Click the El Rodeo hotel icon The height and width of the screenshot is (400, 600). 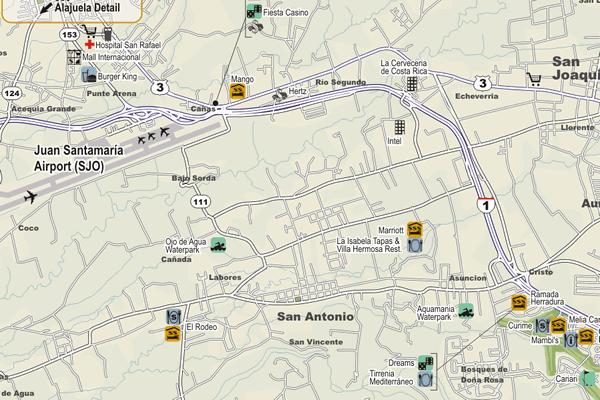click(x=173, y=334)
